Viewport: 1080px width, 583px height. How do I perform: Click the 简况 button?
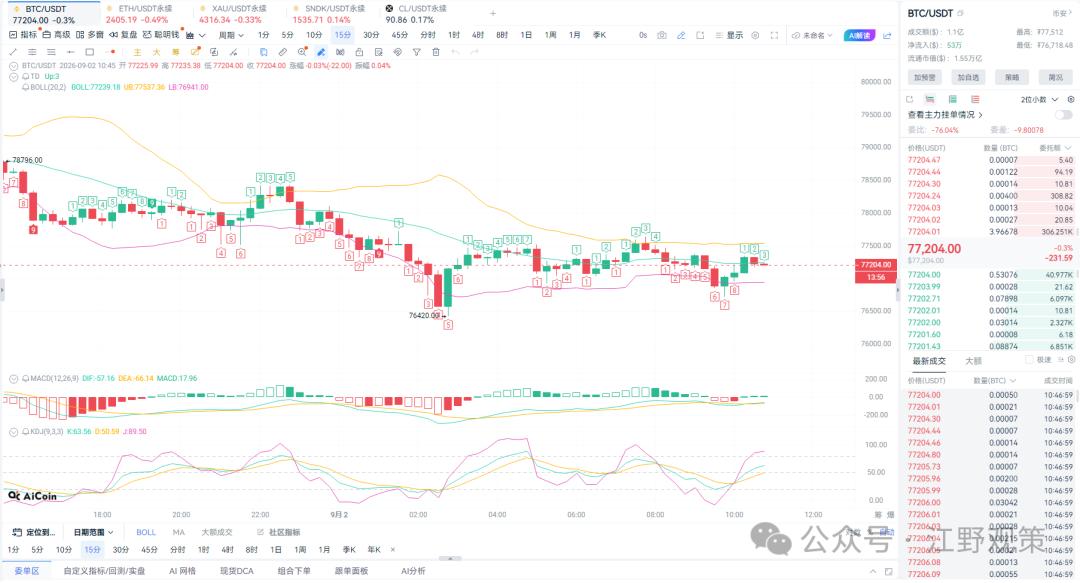1055,77
